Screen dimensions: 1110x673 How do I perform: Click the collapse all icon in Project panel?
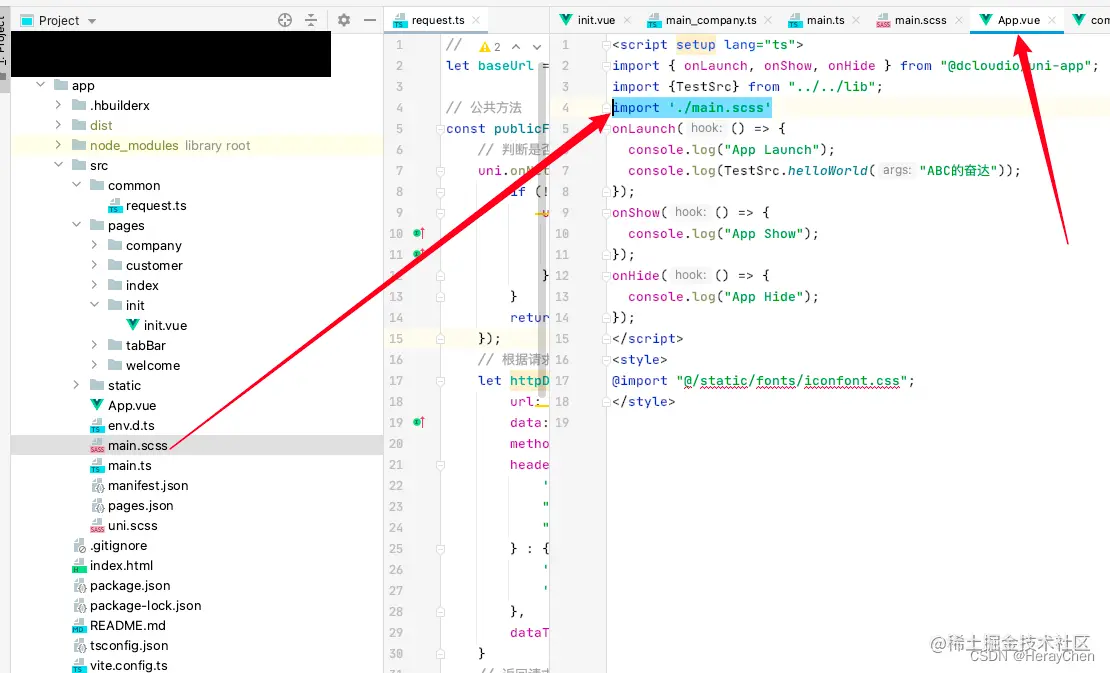[x=311, y=21]
